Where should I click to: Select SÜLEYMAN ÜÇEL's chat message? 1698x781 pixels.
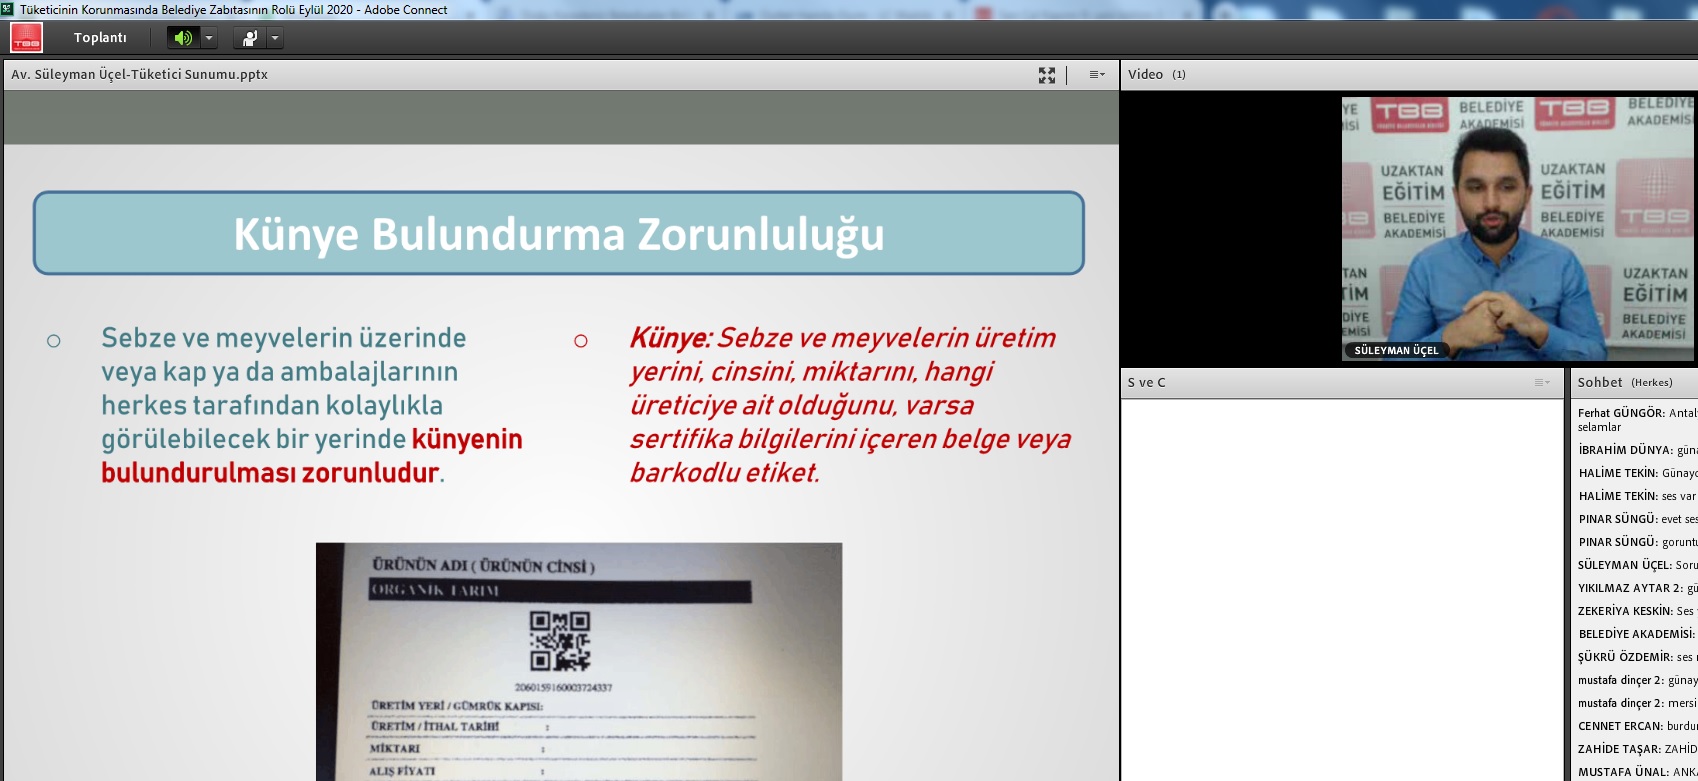point(1637,565)
